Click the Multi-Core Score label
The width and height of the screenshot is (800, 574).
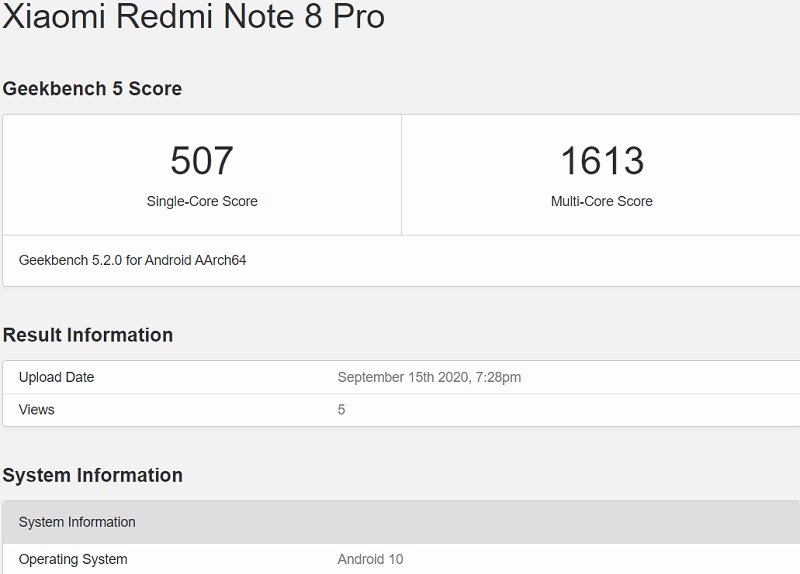pos(602,201)
